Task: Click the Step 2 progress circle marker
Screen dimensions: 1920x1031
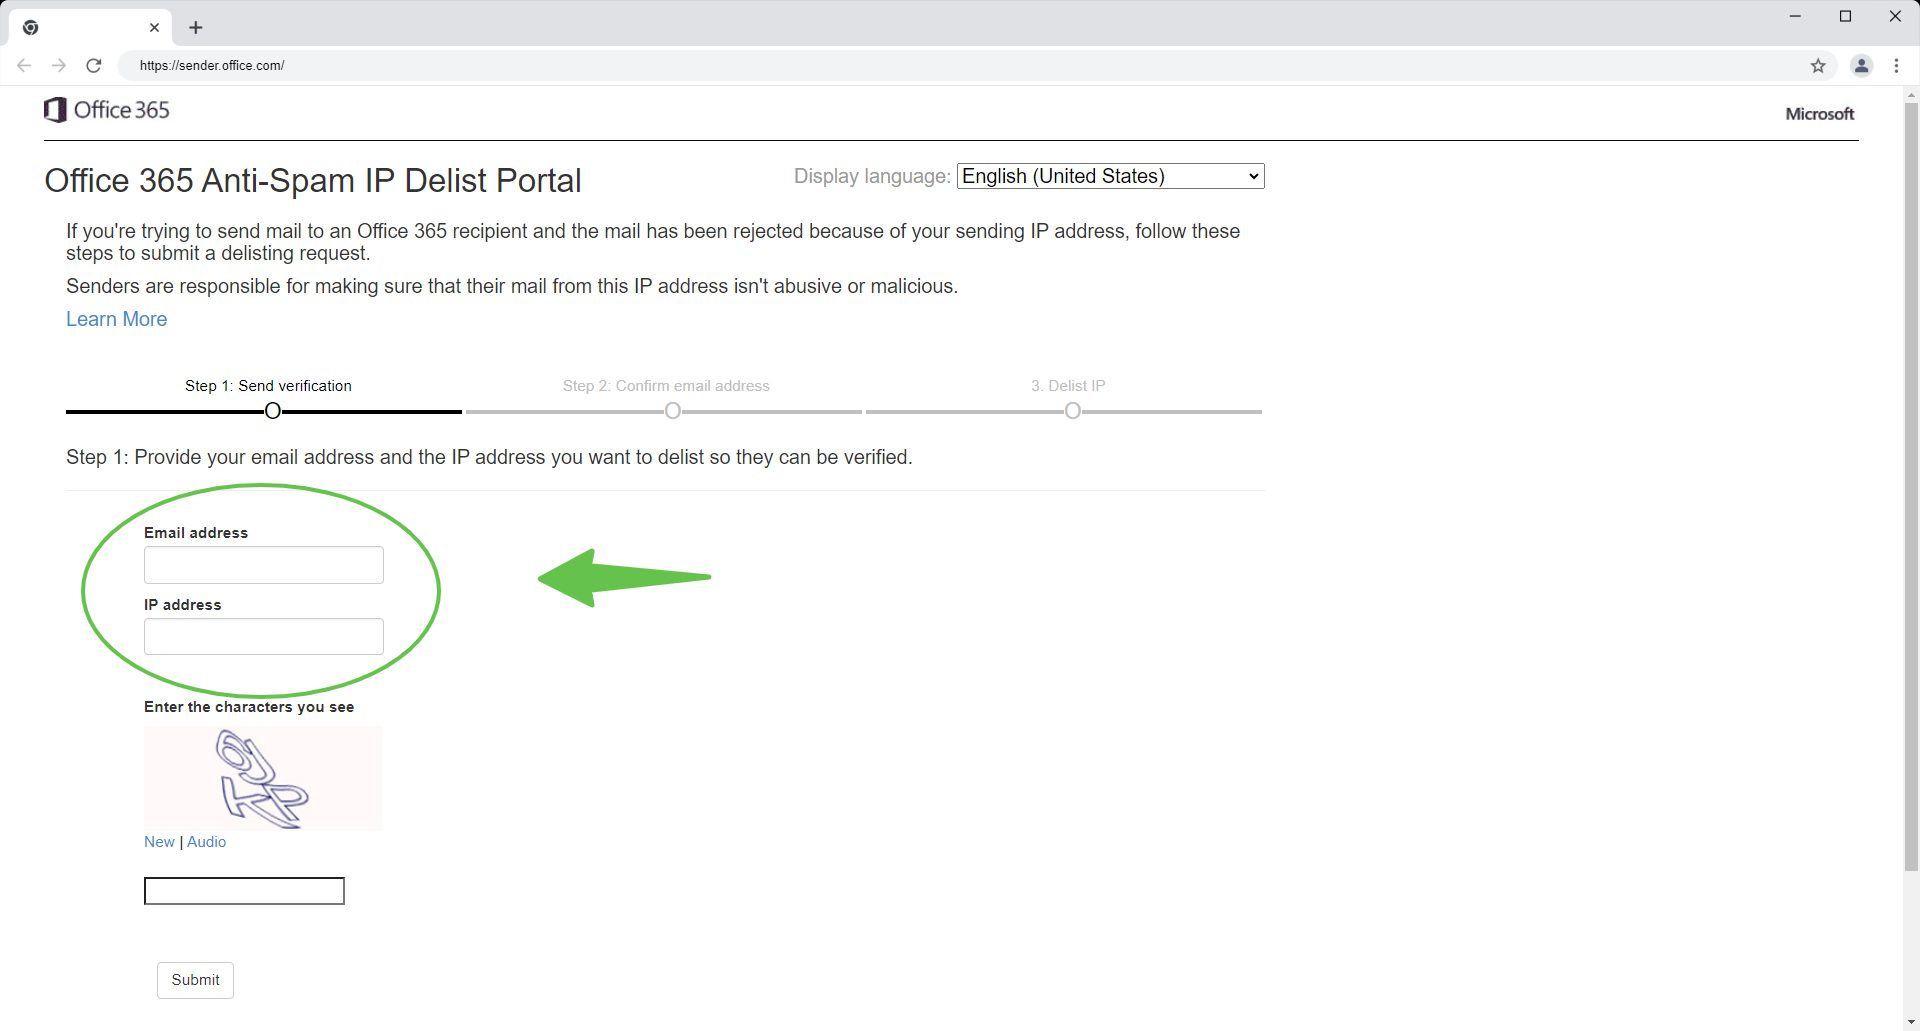Action: tap(673, 411)
